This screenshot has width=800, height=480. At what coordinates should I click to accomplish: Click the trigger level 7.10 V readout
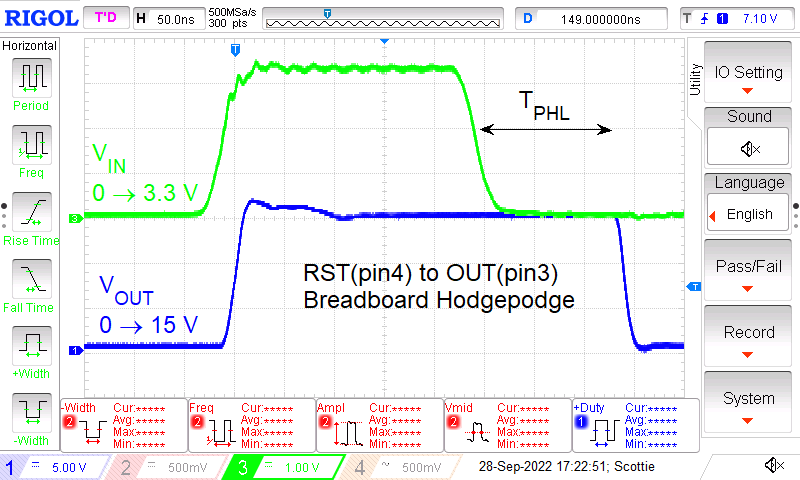coord(760,19)
